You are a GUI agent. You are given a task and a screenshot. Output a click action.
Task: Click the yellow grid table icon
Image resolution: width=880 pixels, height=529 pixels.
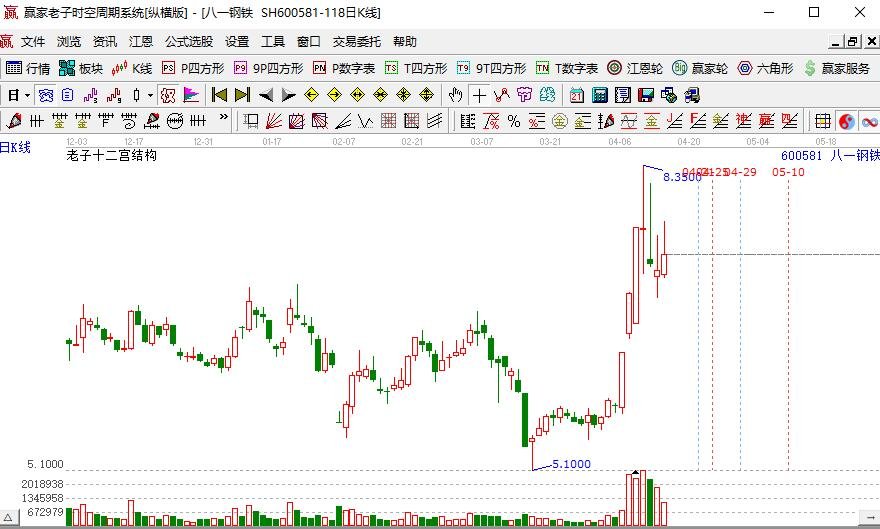[823, 121]
